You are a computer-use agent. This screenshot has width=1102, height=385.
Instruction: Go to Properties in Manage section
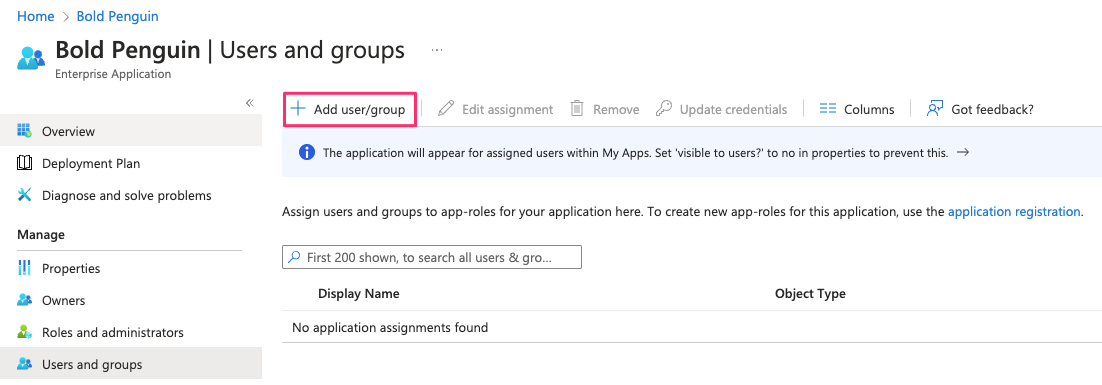point(131,268)
